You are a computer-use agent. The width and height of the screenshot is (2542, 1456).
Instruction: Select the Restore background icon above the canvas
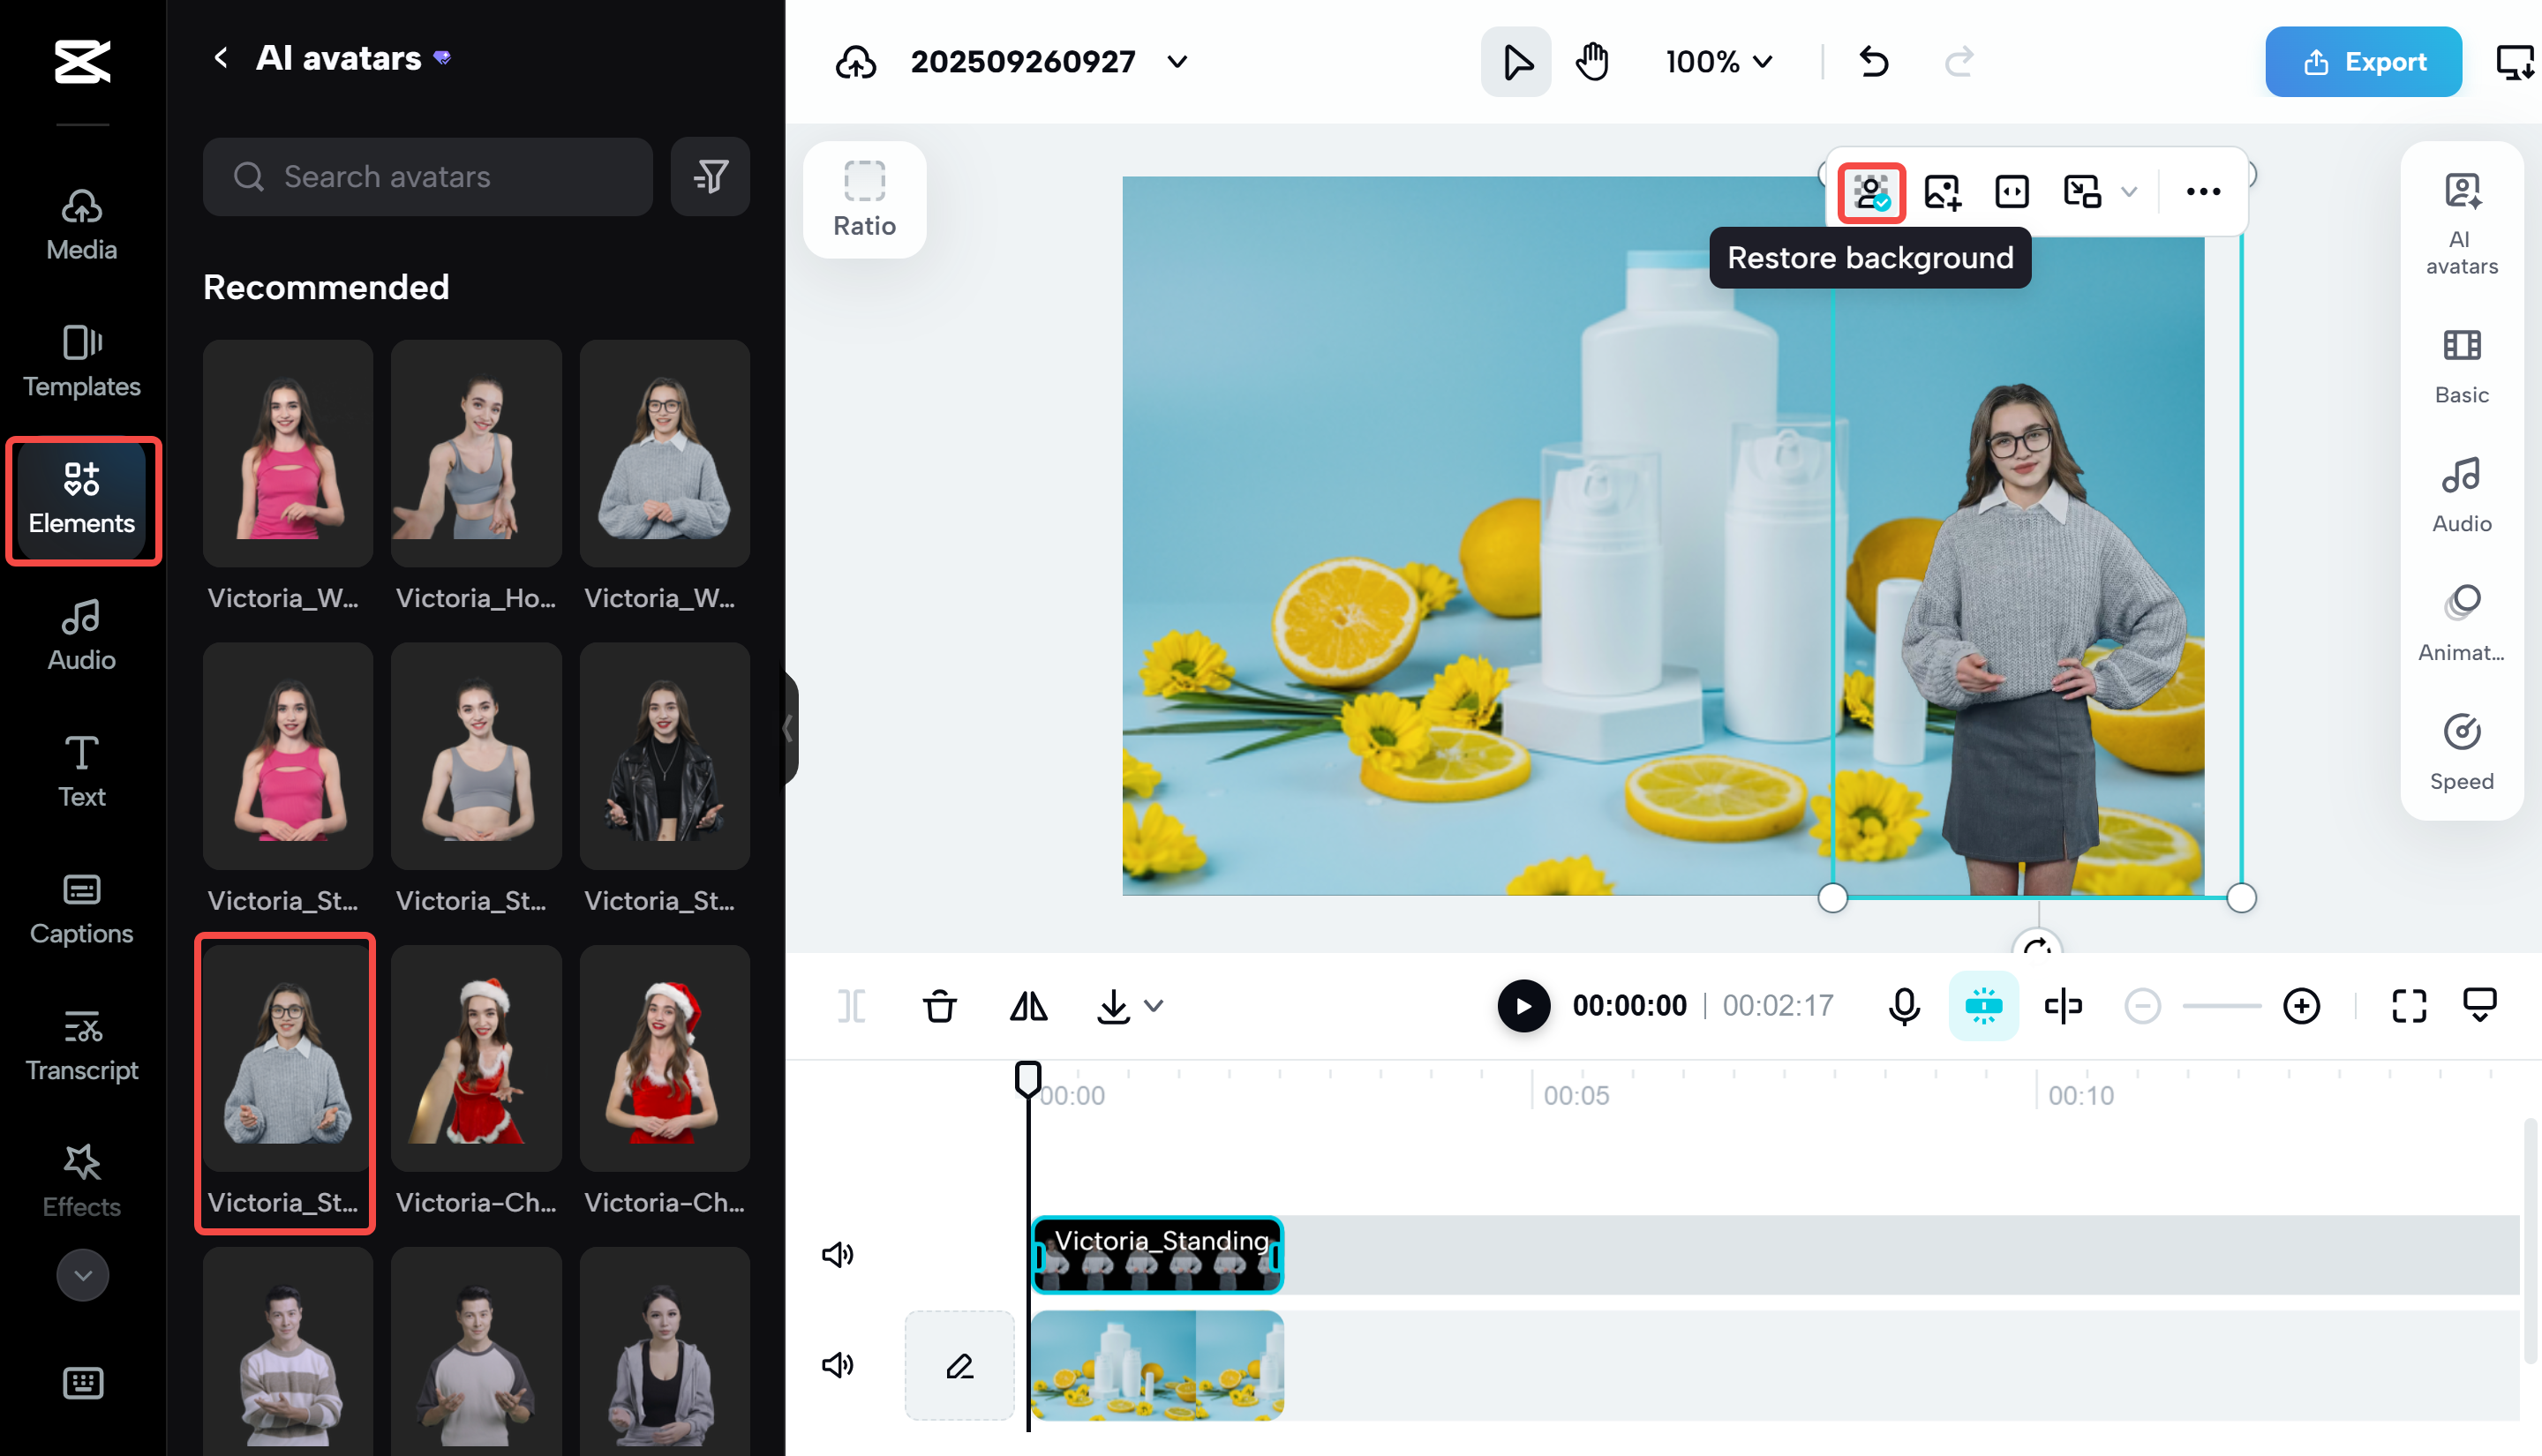[1871, 192]
